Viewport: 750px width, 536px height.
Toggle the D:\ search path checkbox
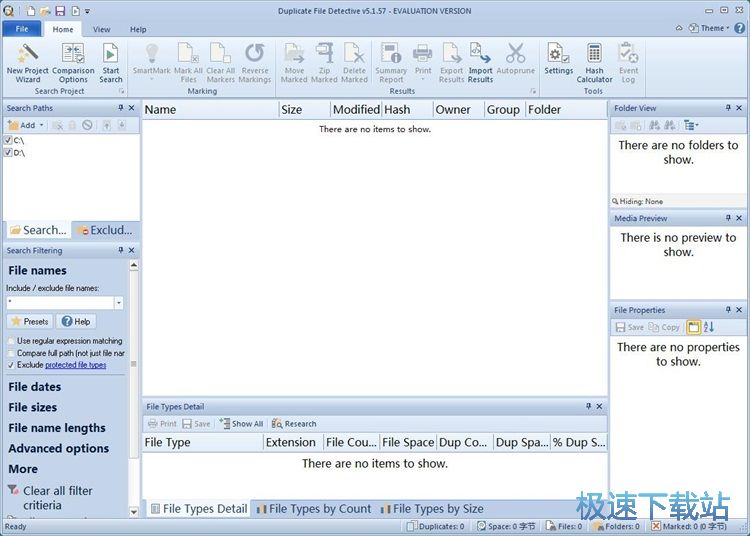pyautogui.click(x=8, y=153)
